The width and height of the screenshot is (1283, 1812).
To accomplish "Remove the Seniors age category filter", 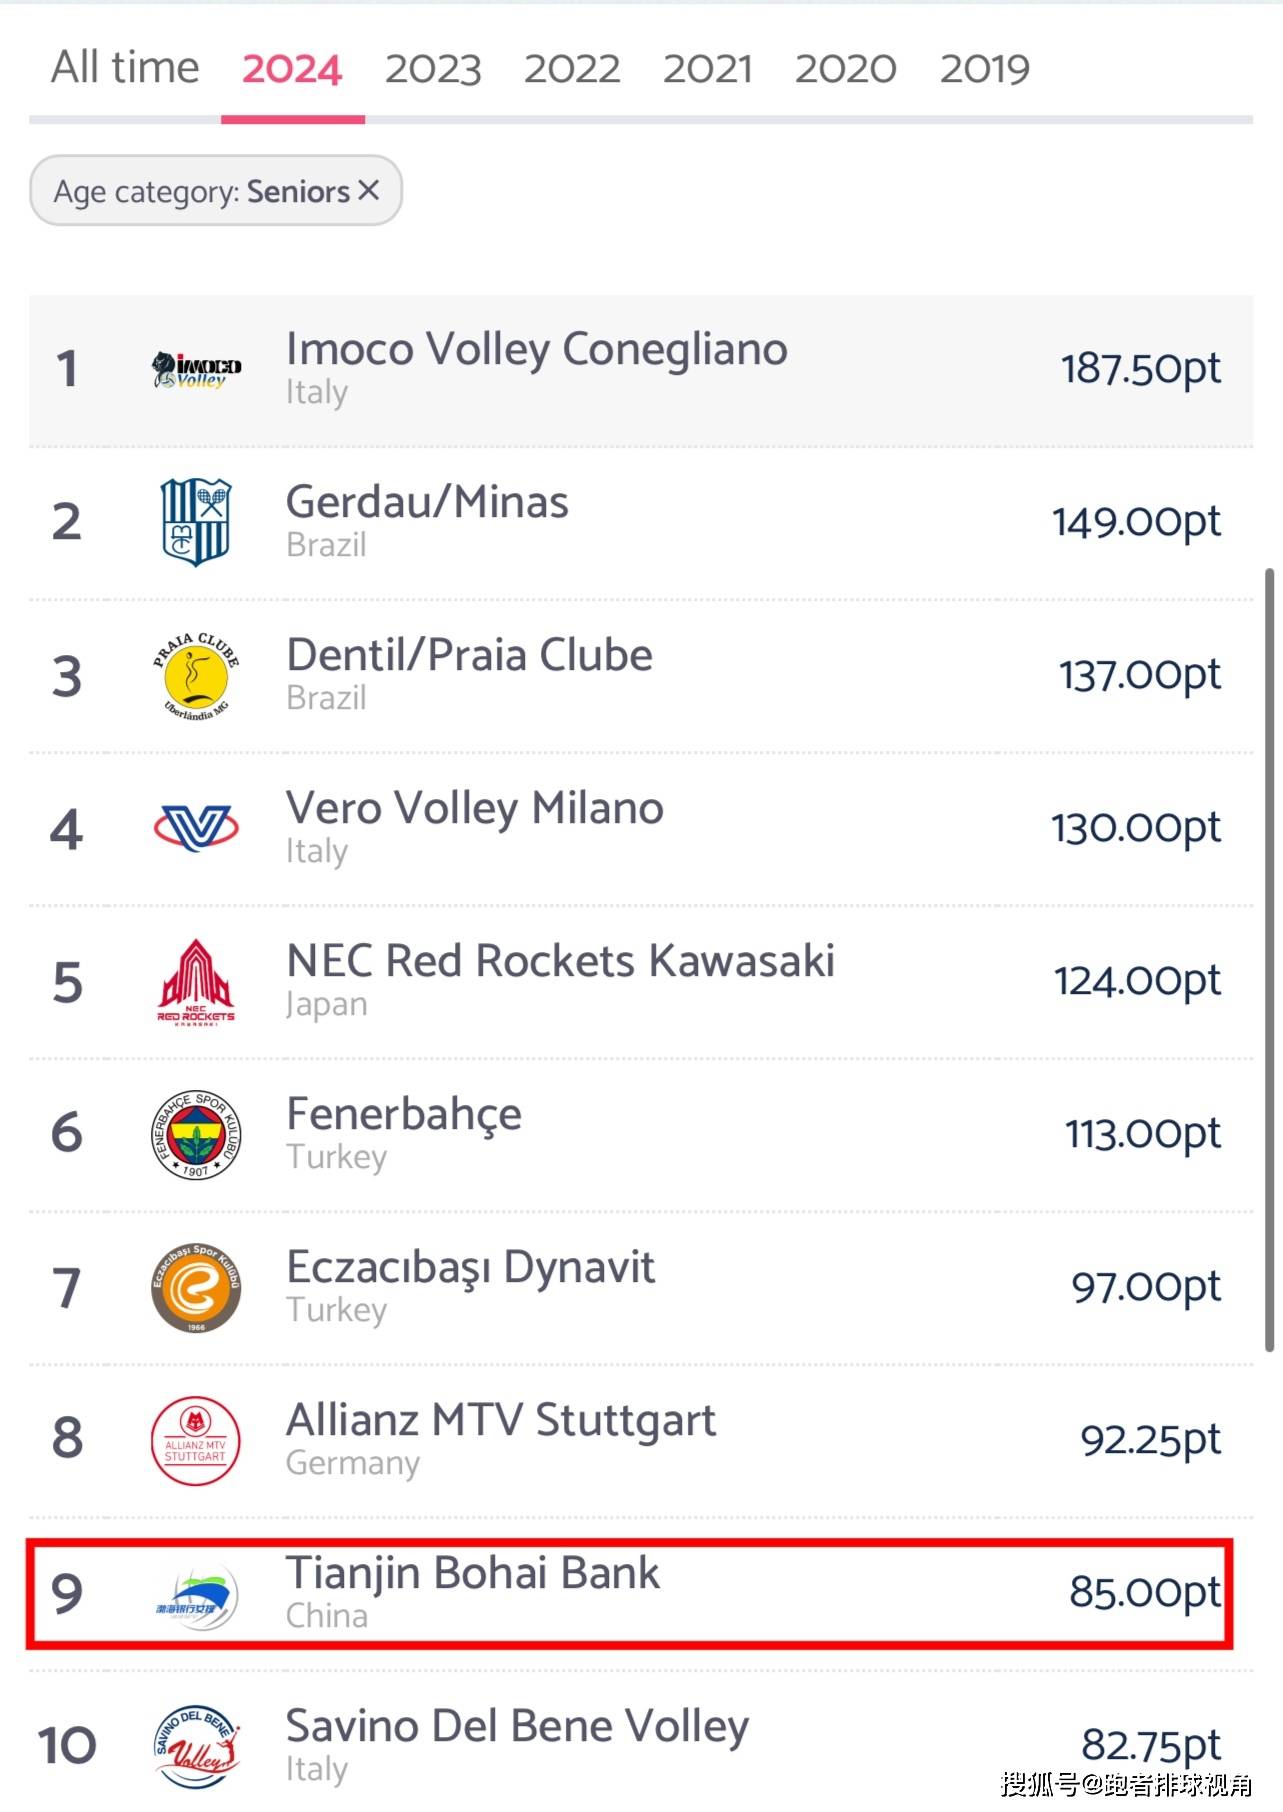I will point(369,190).
